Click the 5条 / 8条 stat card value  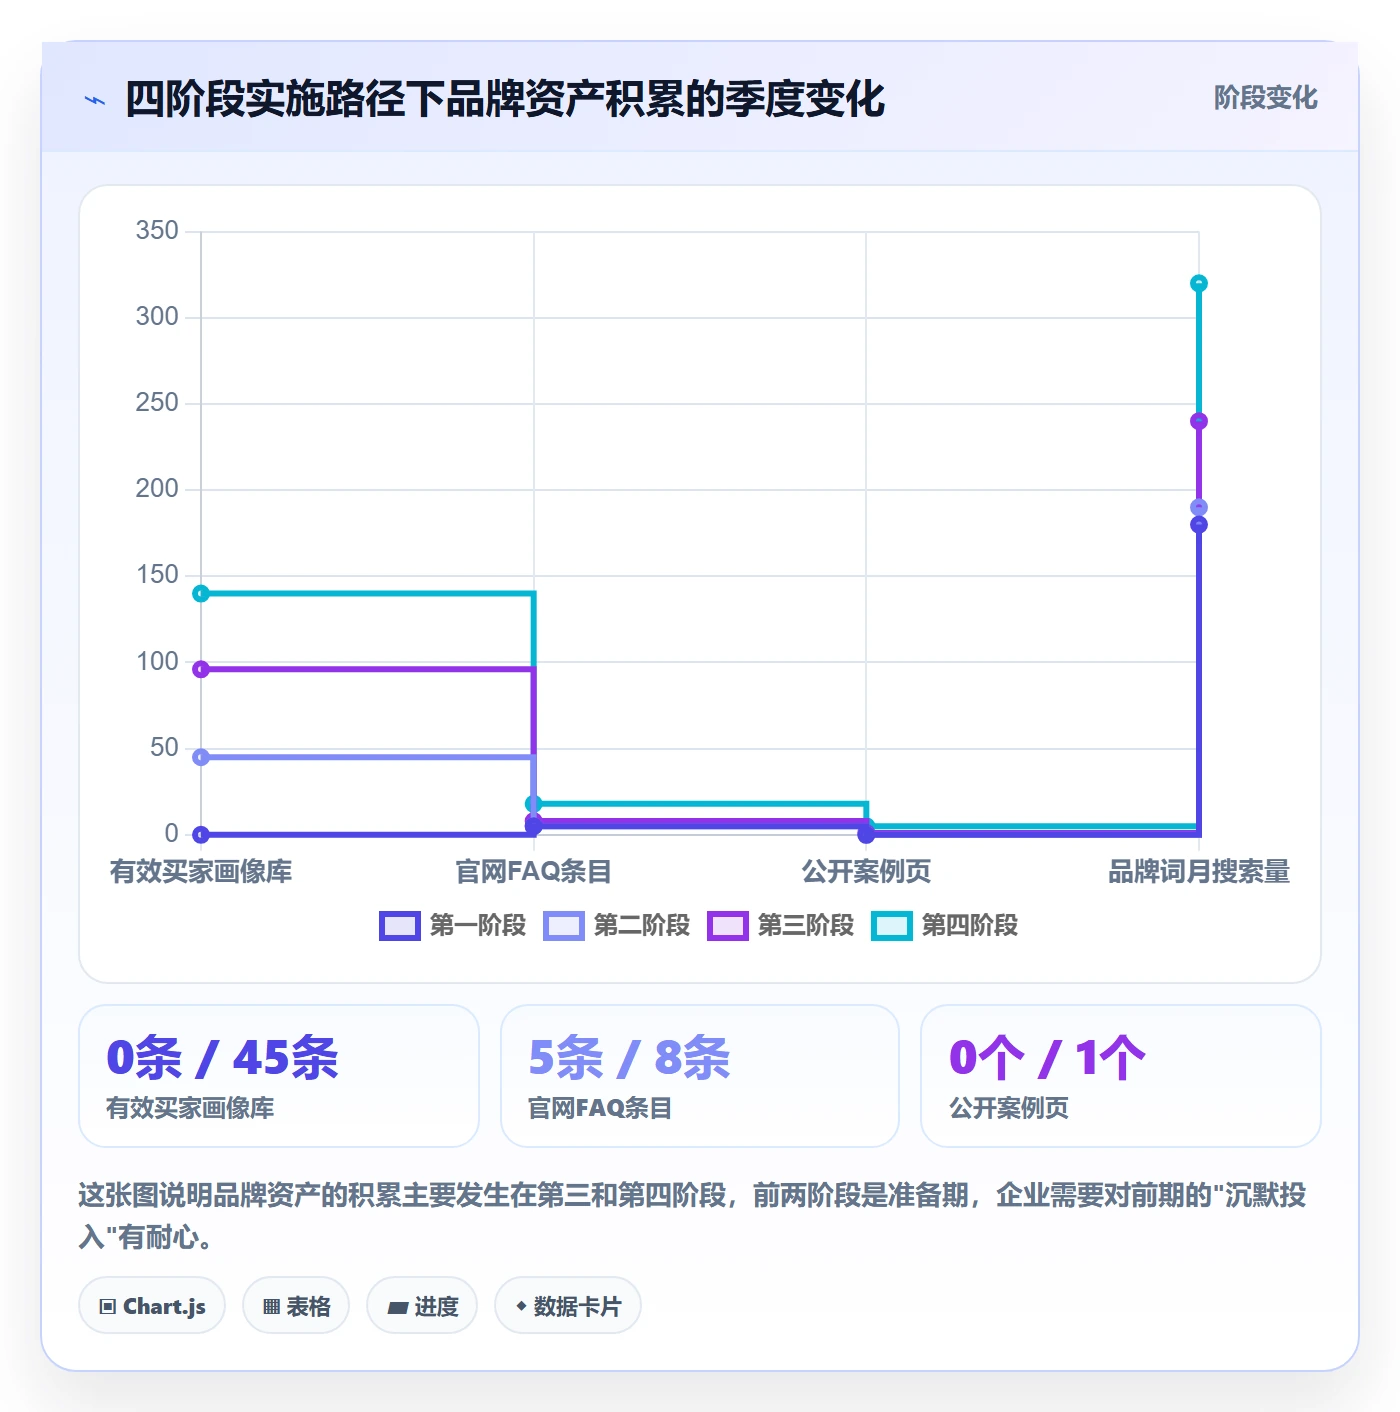point(630,1058)
